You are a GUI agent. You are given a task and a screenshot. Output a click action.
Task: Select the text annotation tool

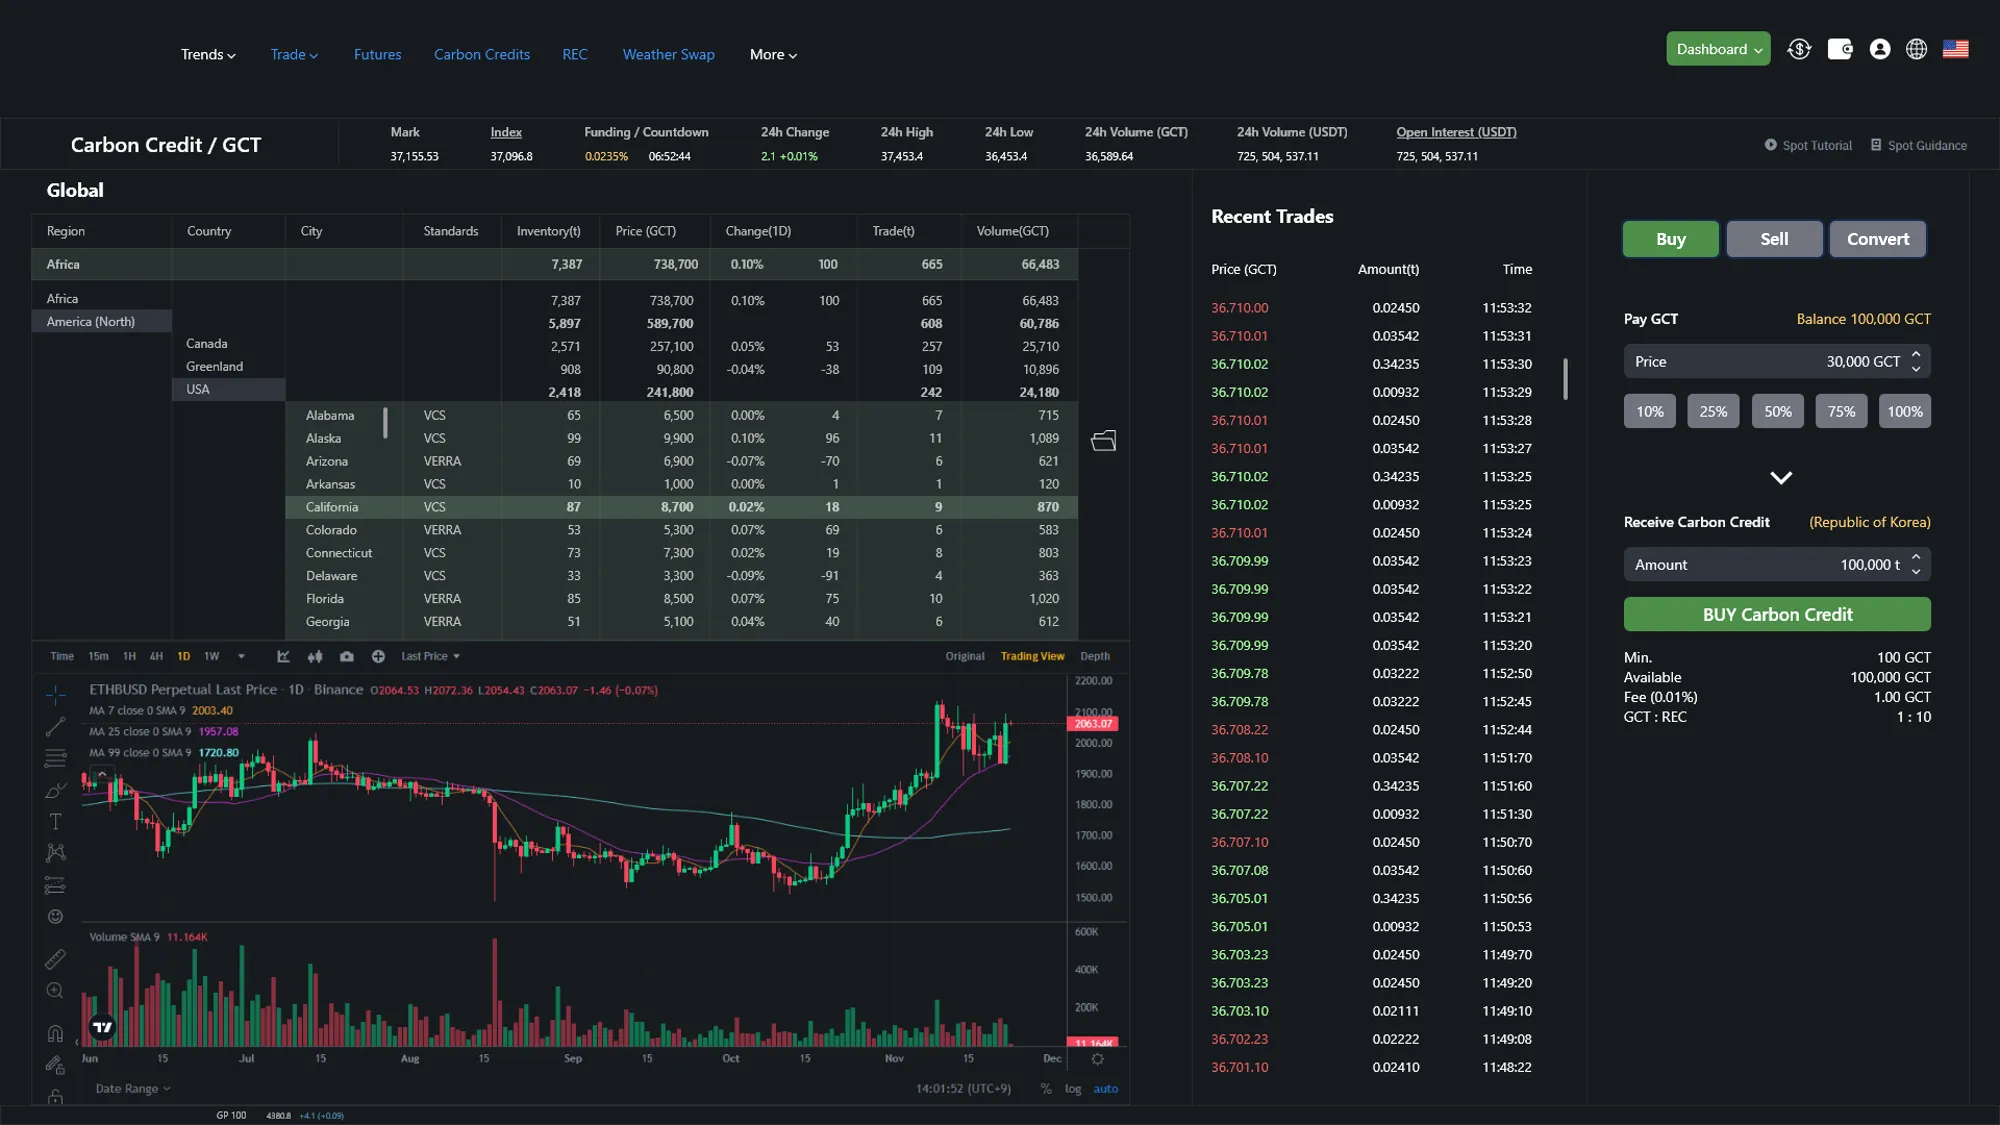[55, 822]
